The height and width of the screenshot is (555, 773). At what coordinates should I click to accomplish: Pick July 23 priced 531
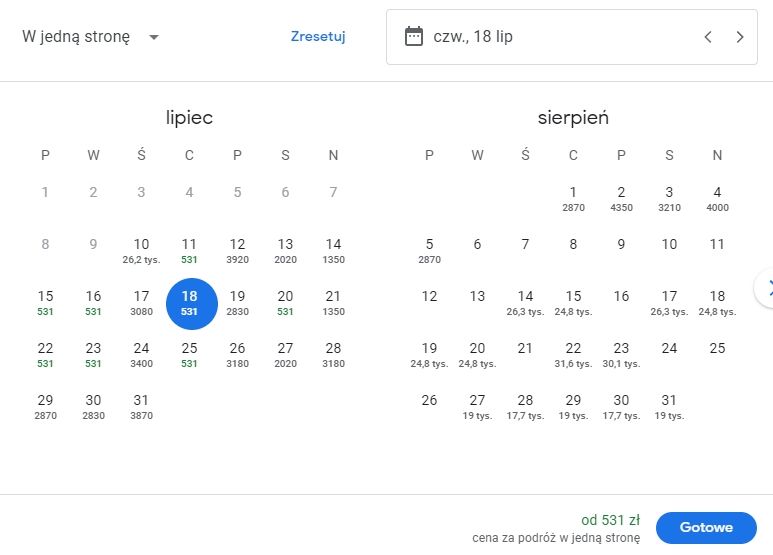[93, 355]
